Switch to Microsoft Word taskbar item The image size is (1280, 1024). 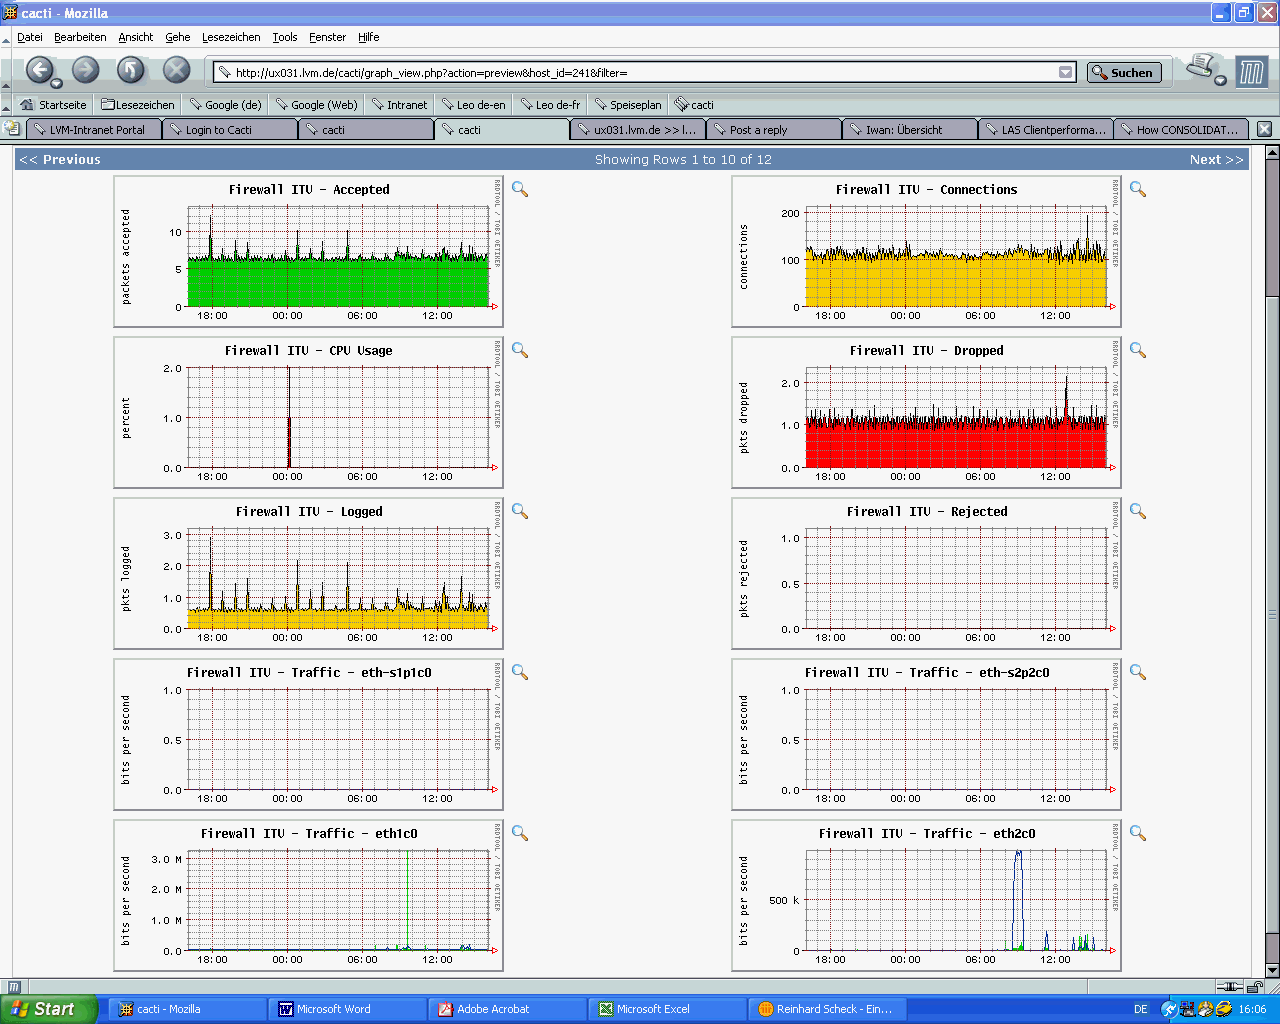[348, 1009]
